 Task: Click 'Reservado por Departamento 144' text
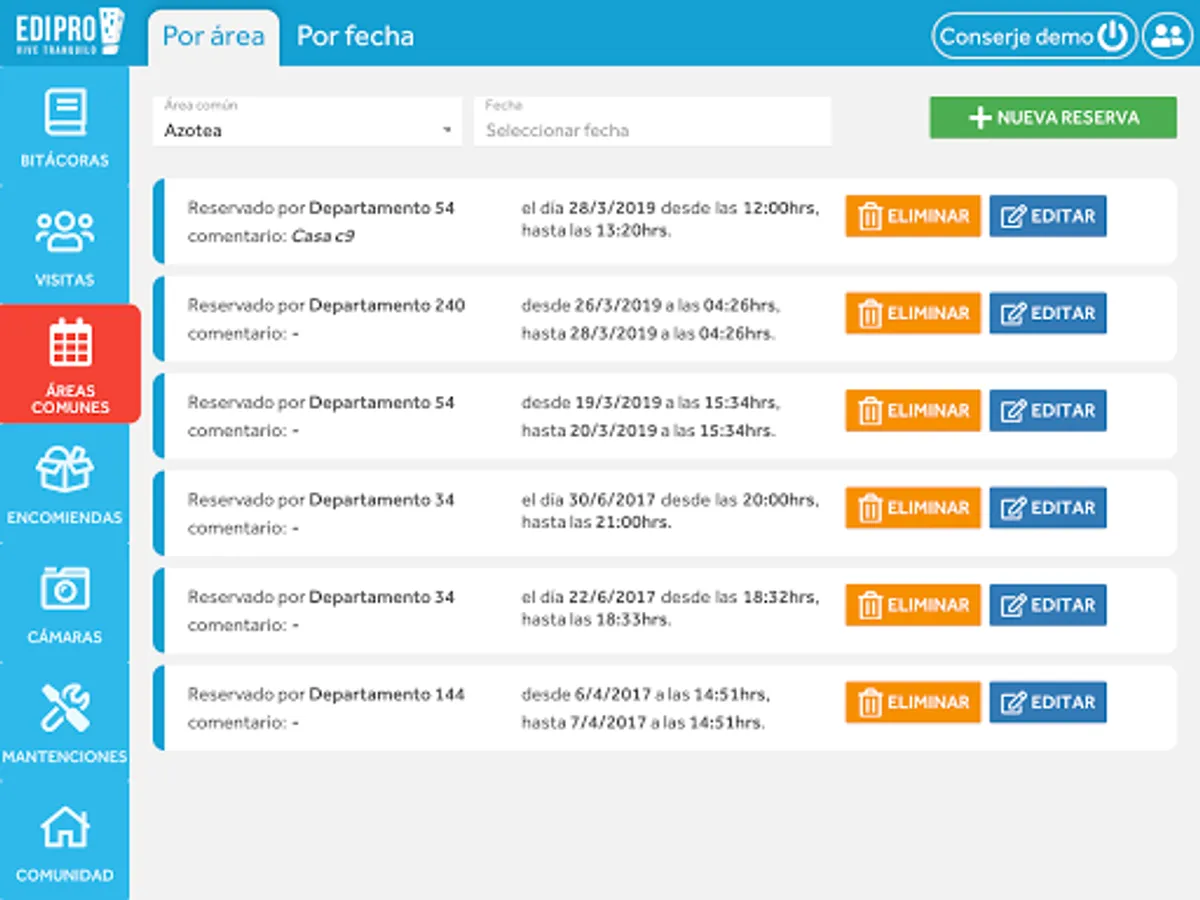click(326, 694)
